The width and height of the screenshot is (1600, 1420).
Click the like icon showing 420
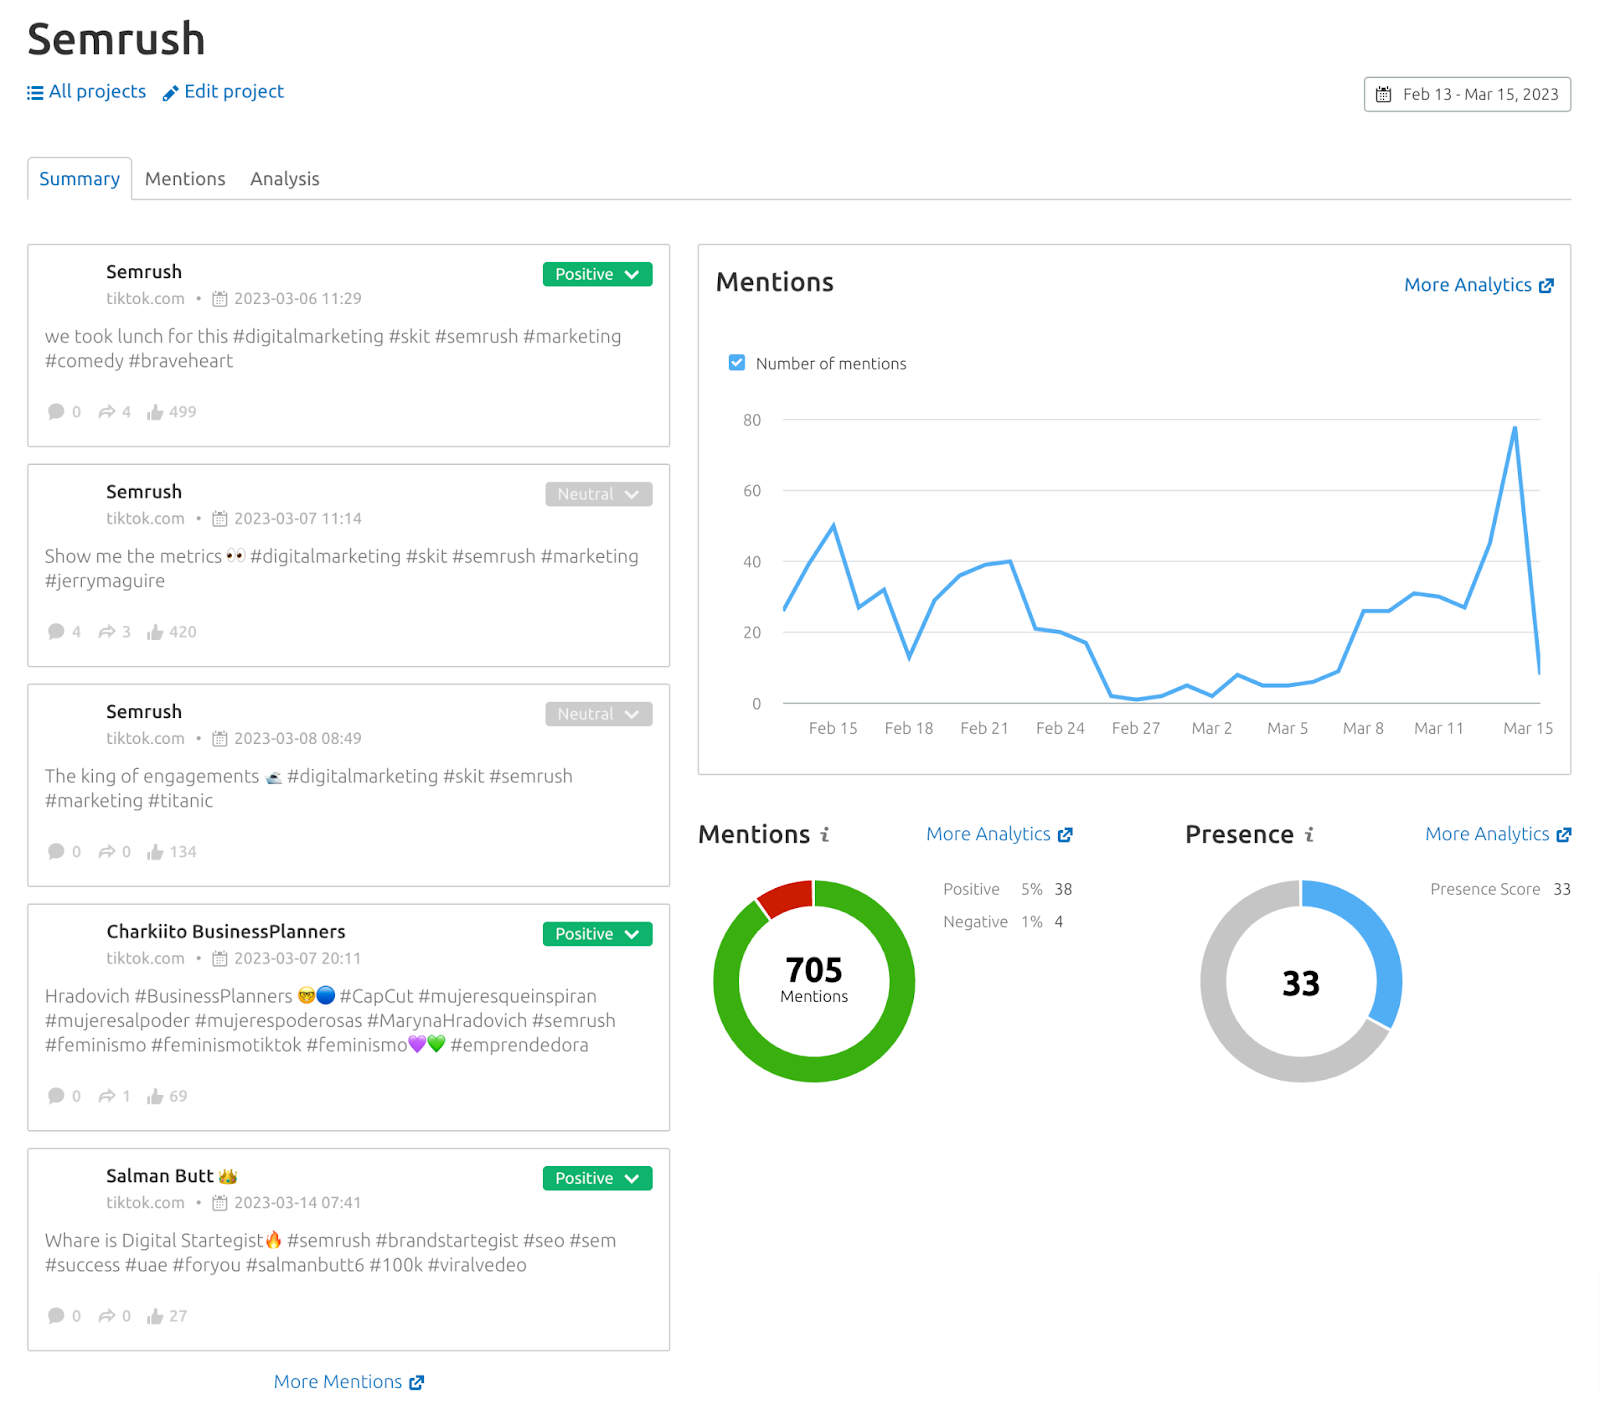click(x=155, y=632)
